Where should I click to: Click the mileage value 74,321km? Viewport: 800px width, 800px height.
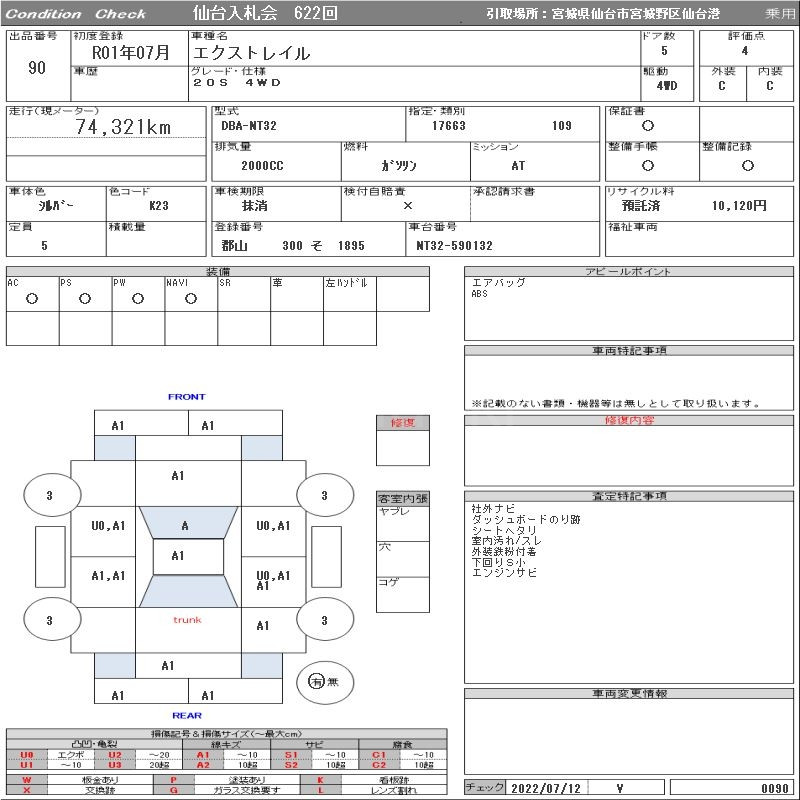(x=123, y=127)
